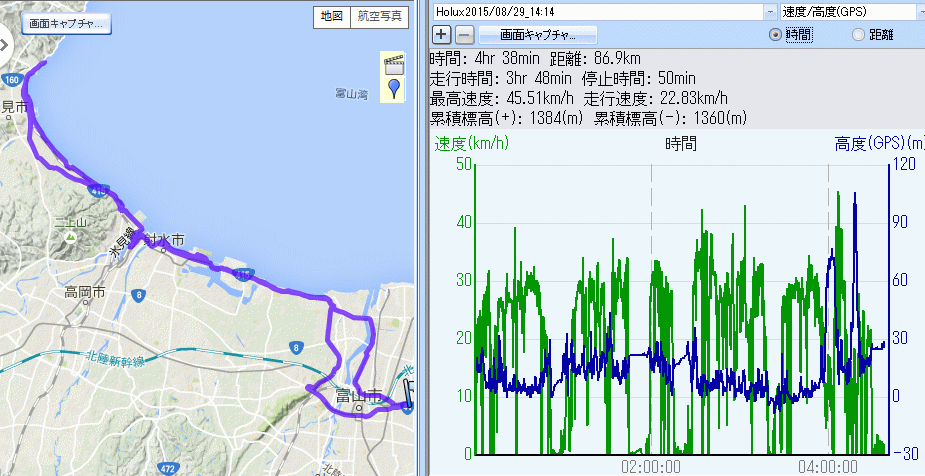Click route 8 marker near 高岡市
The image size is (925, 476).
[137, 294]
